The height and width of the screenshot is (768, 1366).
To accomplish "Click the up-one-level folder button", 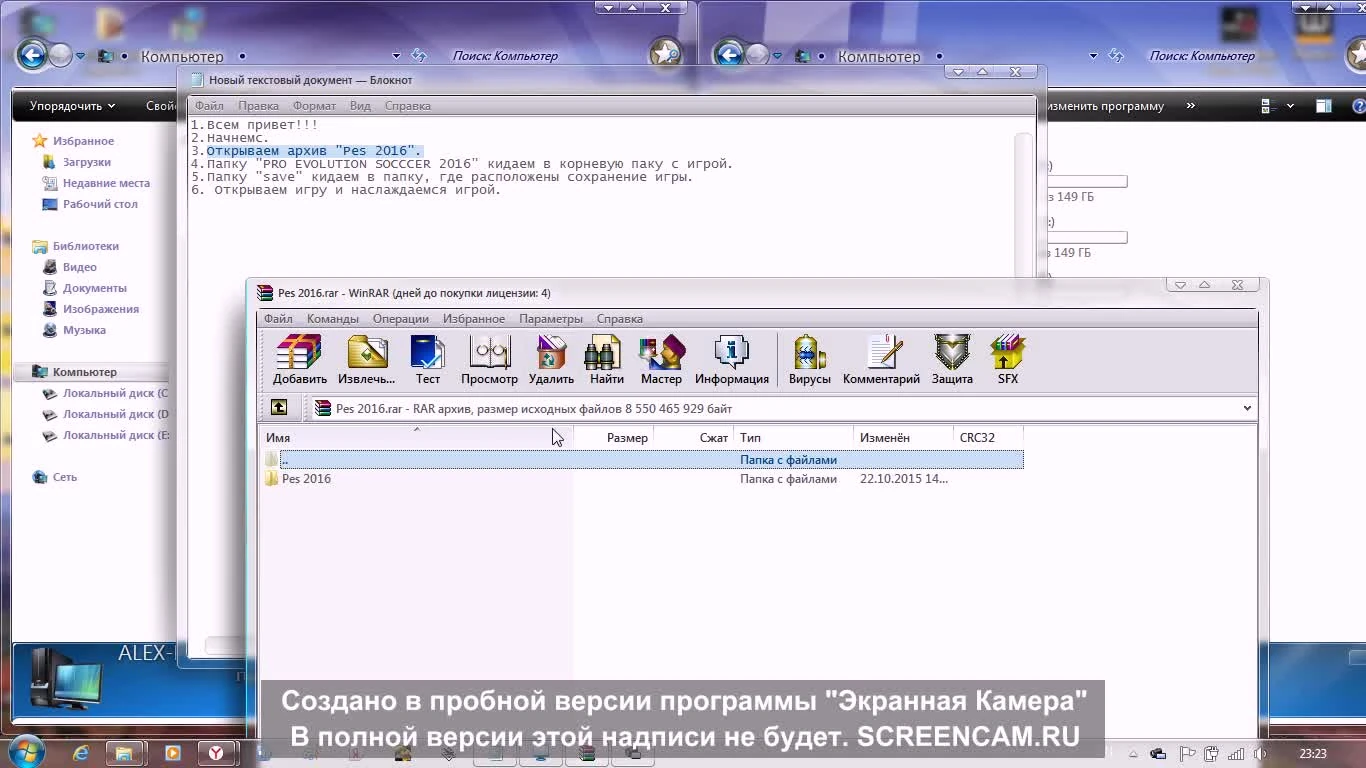I will point(279,407).
